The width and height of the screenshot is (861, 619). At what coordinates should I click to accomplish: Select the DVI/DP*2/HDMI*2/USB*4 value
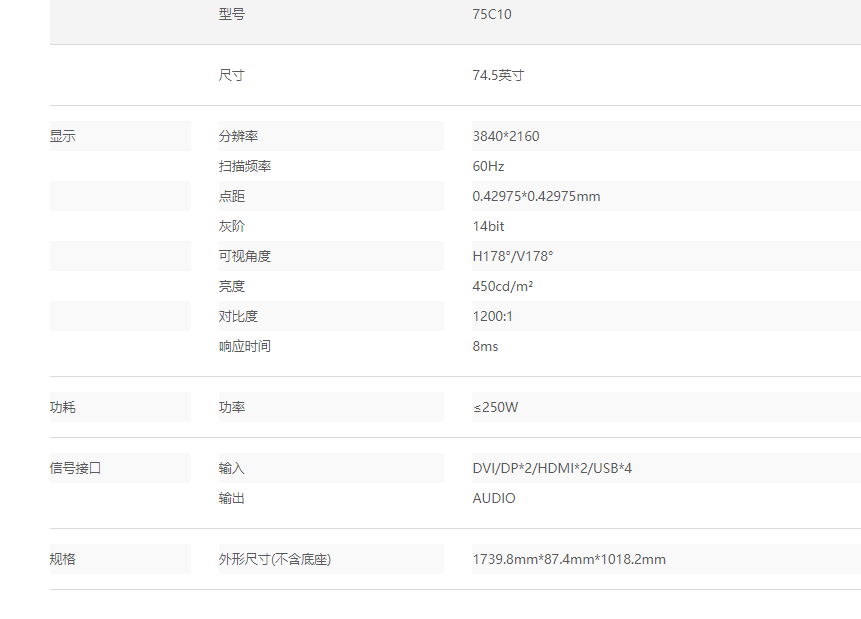[552, 468]
